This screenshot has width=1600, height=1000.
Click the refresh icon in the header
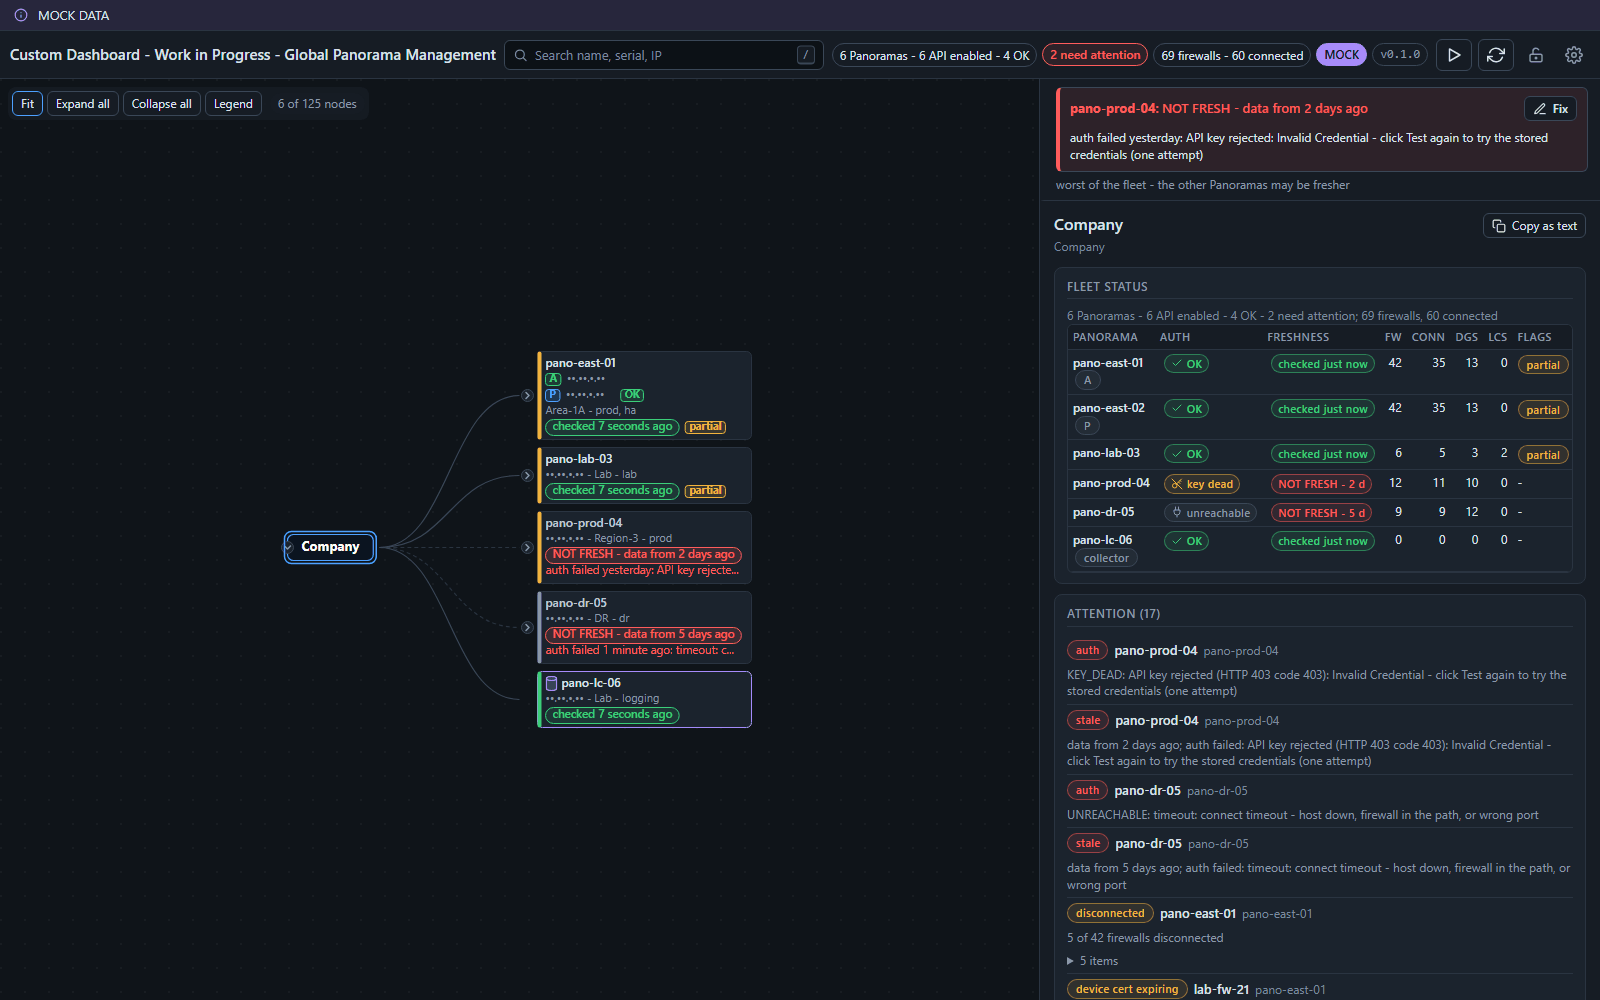click(1496, 55)
